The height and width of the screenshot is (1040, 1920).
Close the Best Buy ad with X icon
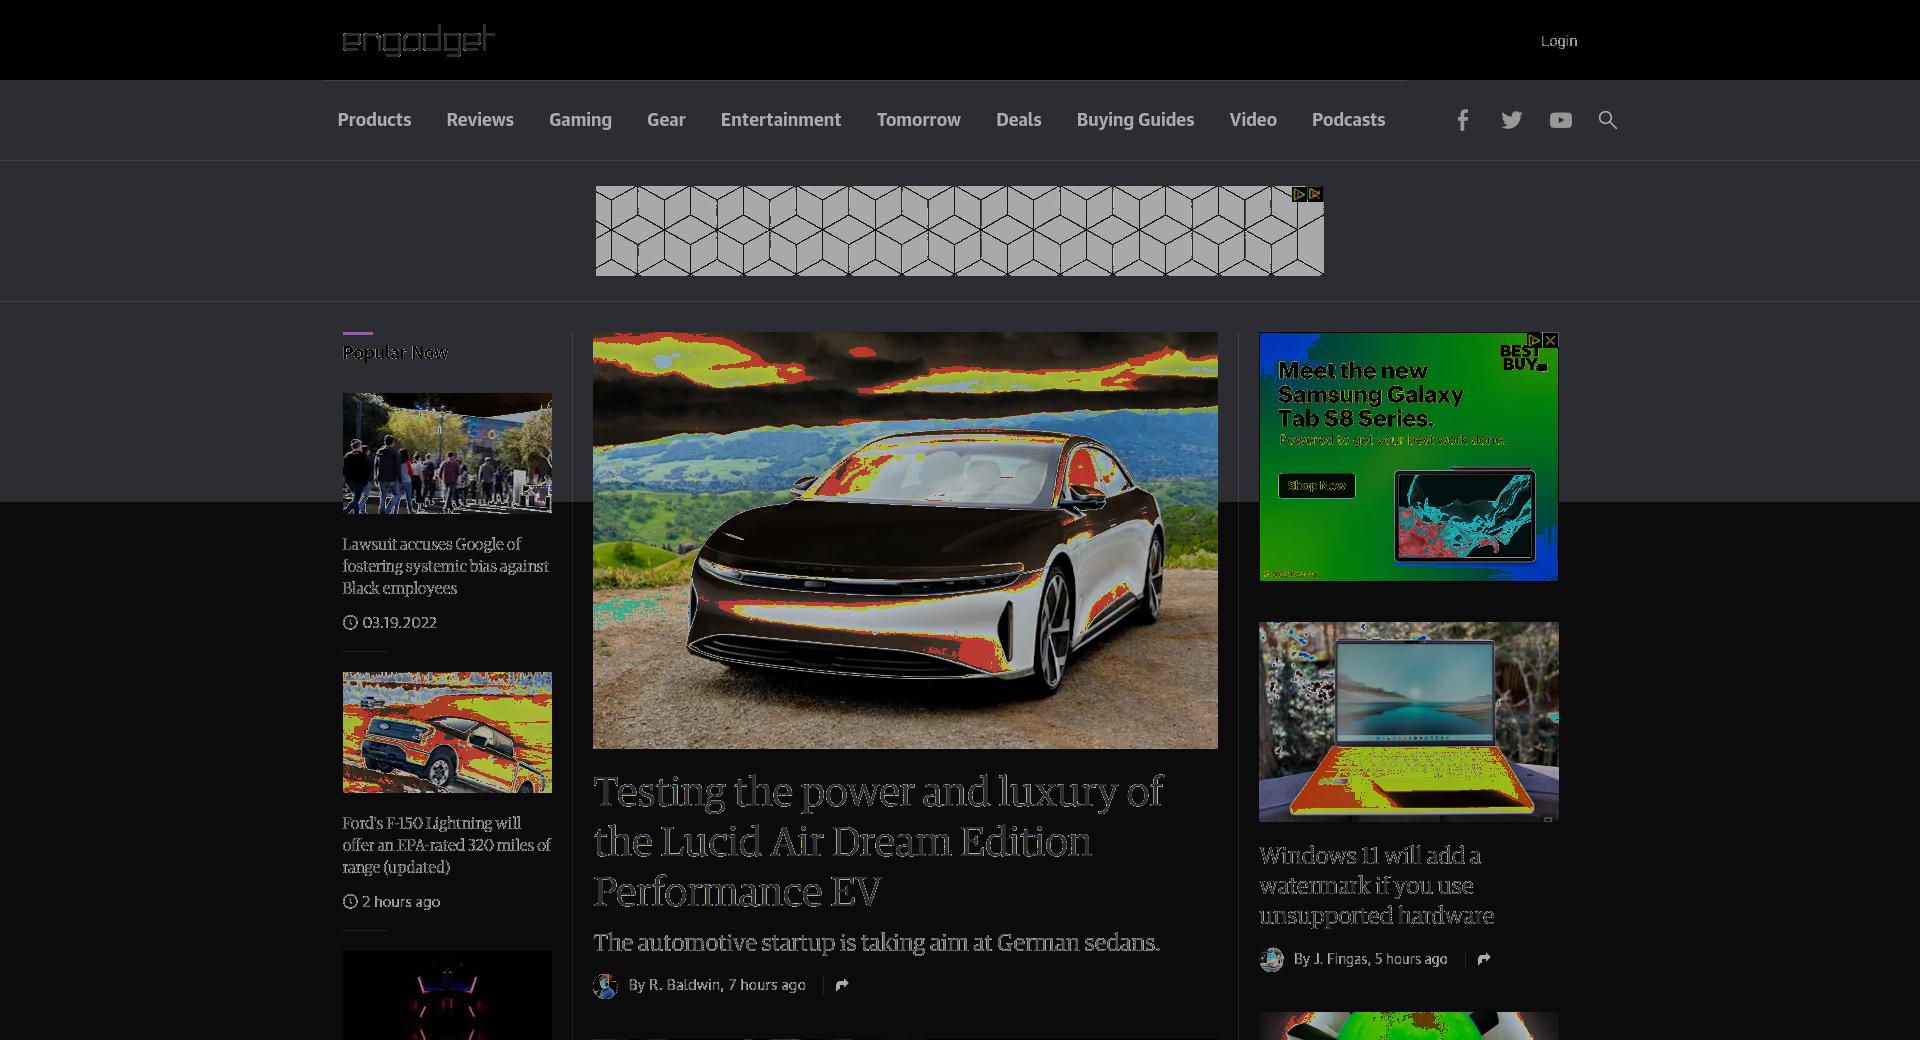coord(1550,340)
